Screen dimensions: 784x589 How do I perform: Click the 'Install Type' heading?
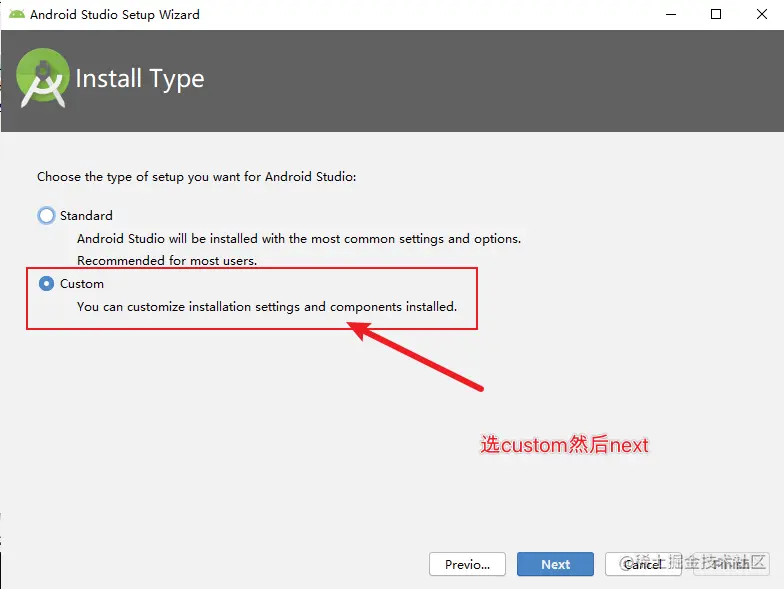140,78
